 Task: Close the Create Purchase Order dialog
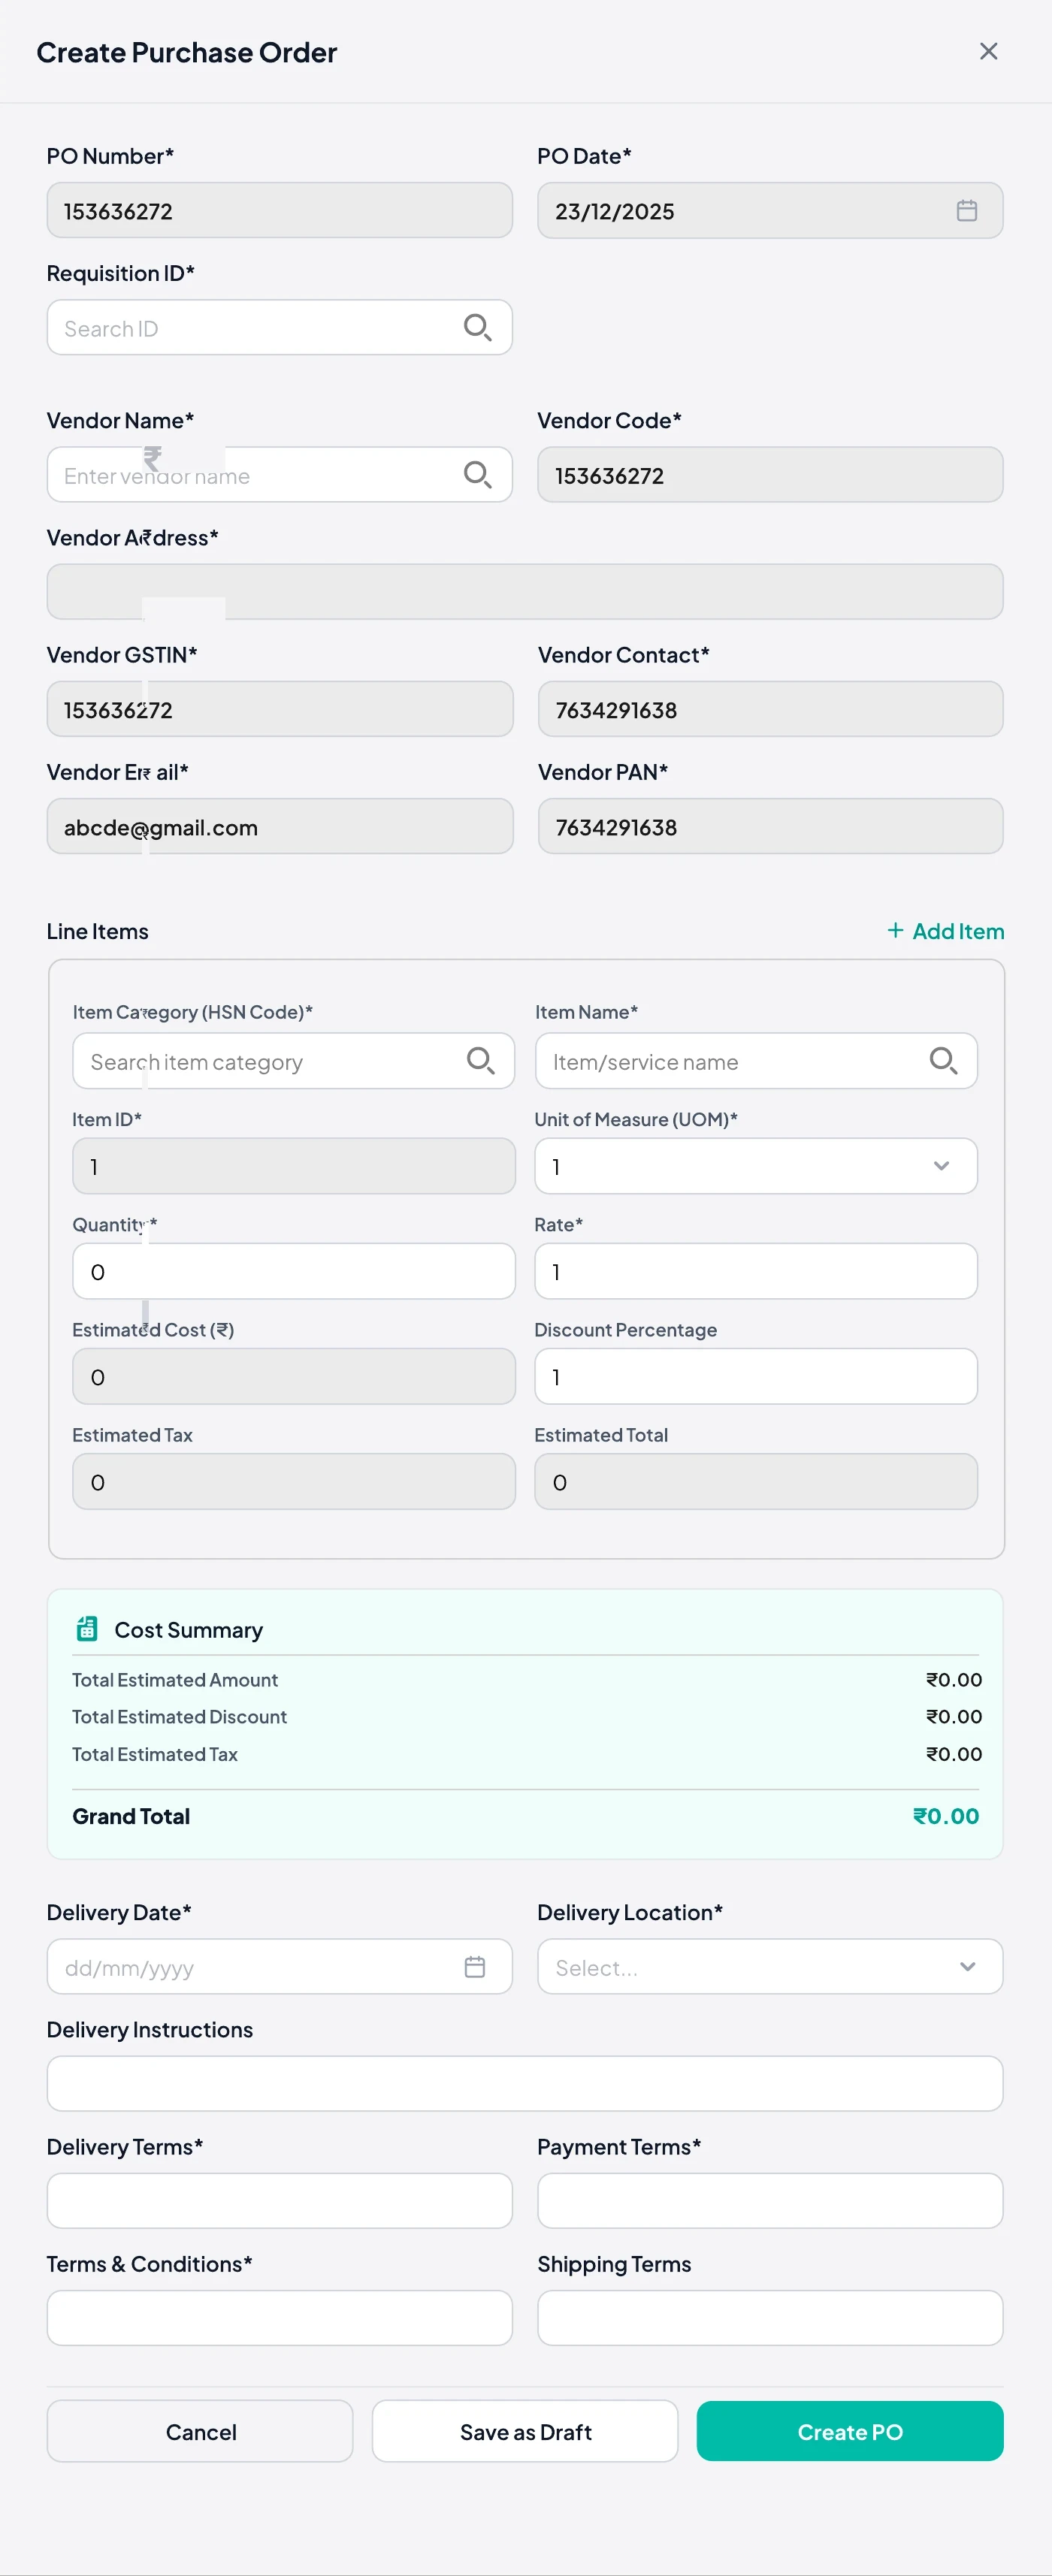click(988, 51)
